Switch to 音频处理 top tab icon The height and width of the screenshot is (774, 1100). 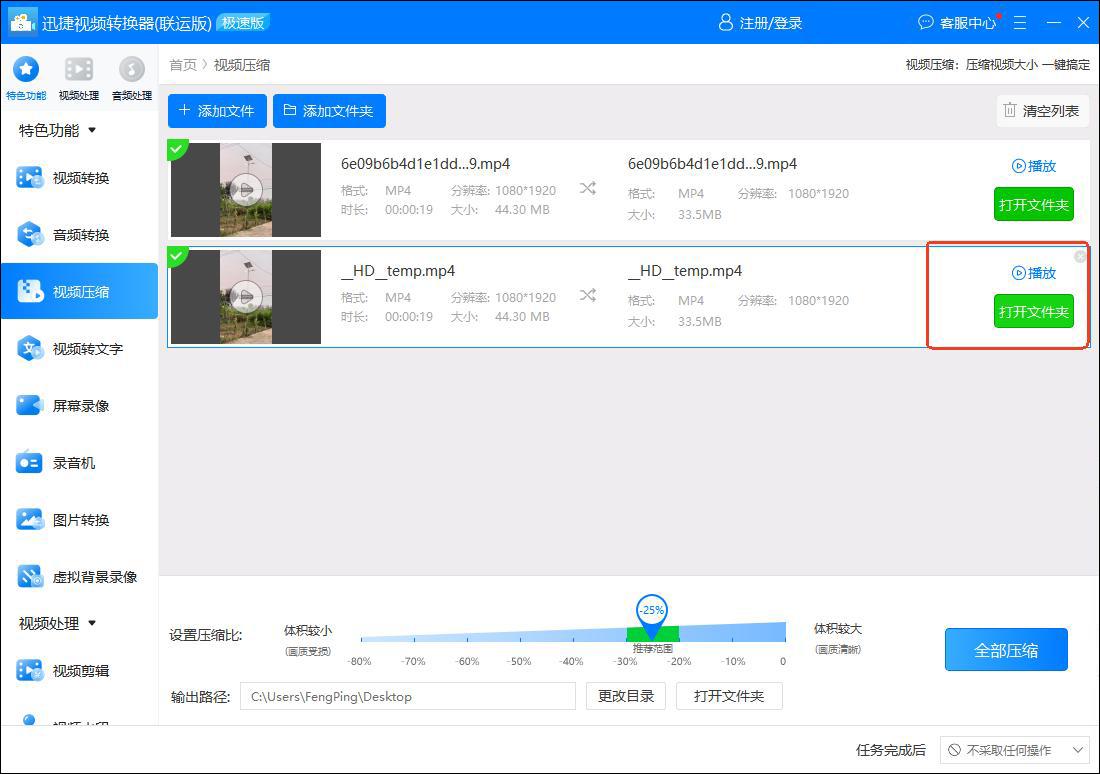(131, 70)
